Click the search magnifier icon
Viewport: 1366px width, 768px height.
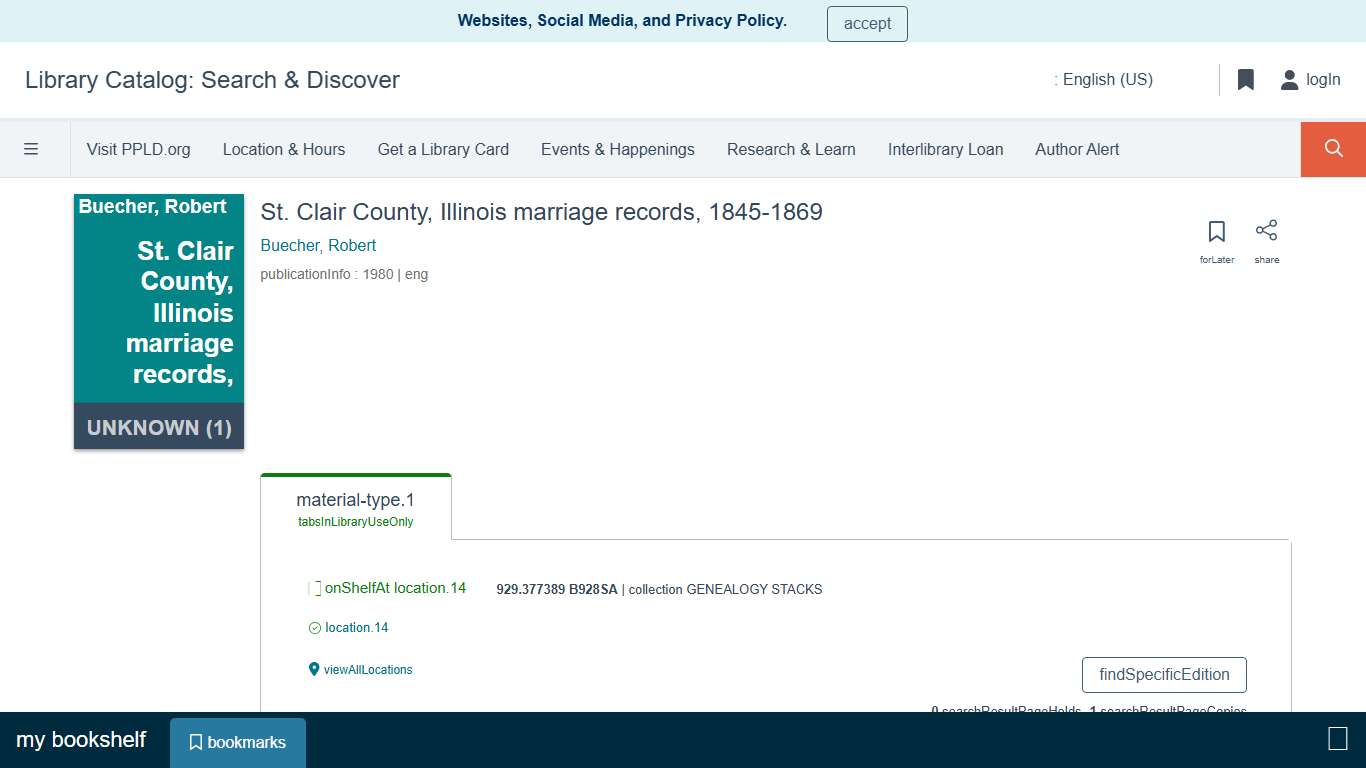coord(1332,148)
